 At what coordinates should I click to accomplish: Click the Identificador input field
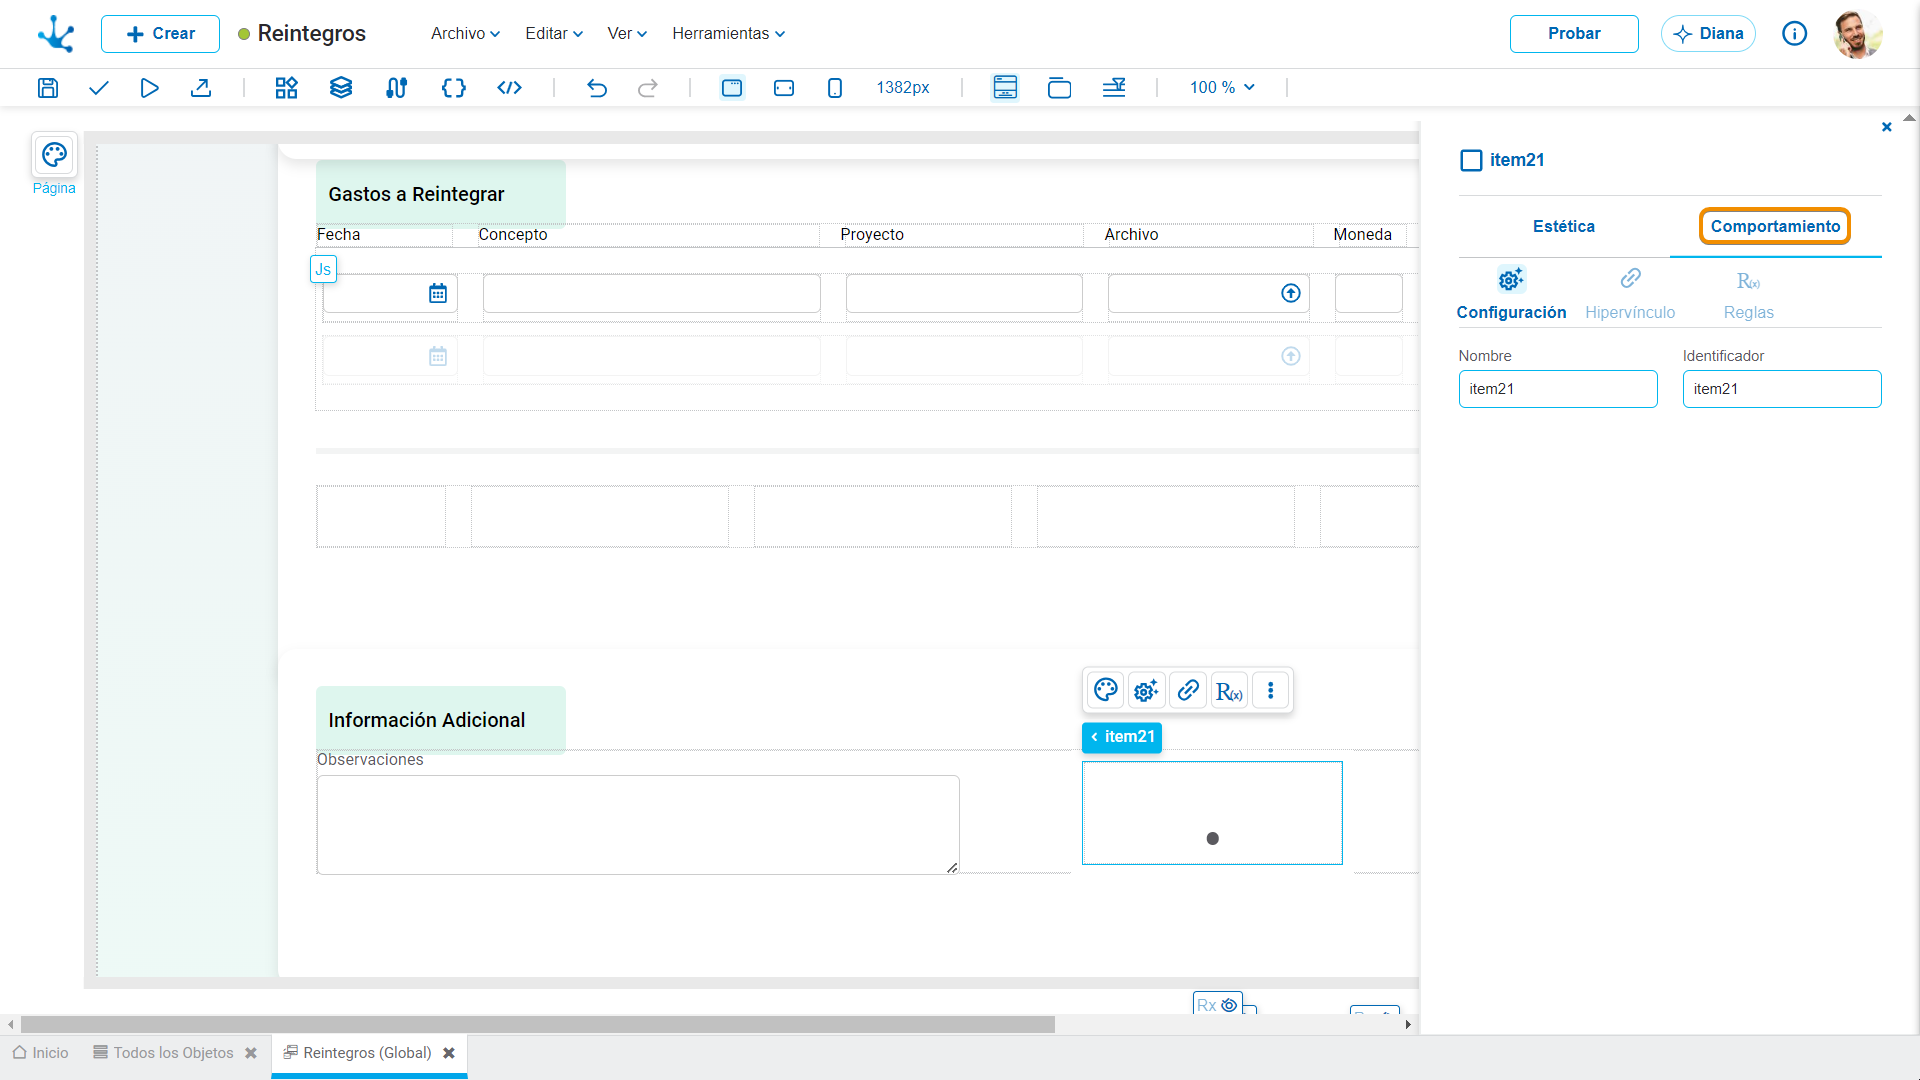(1782, 389)
